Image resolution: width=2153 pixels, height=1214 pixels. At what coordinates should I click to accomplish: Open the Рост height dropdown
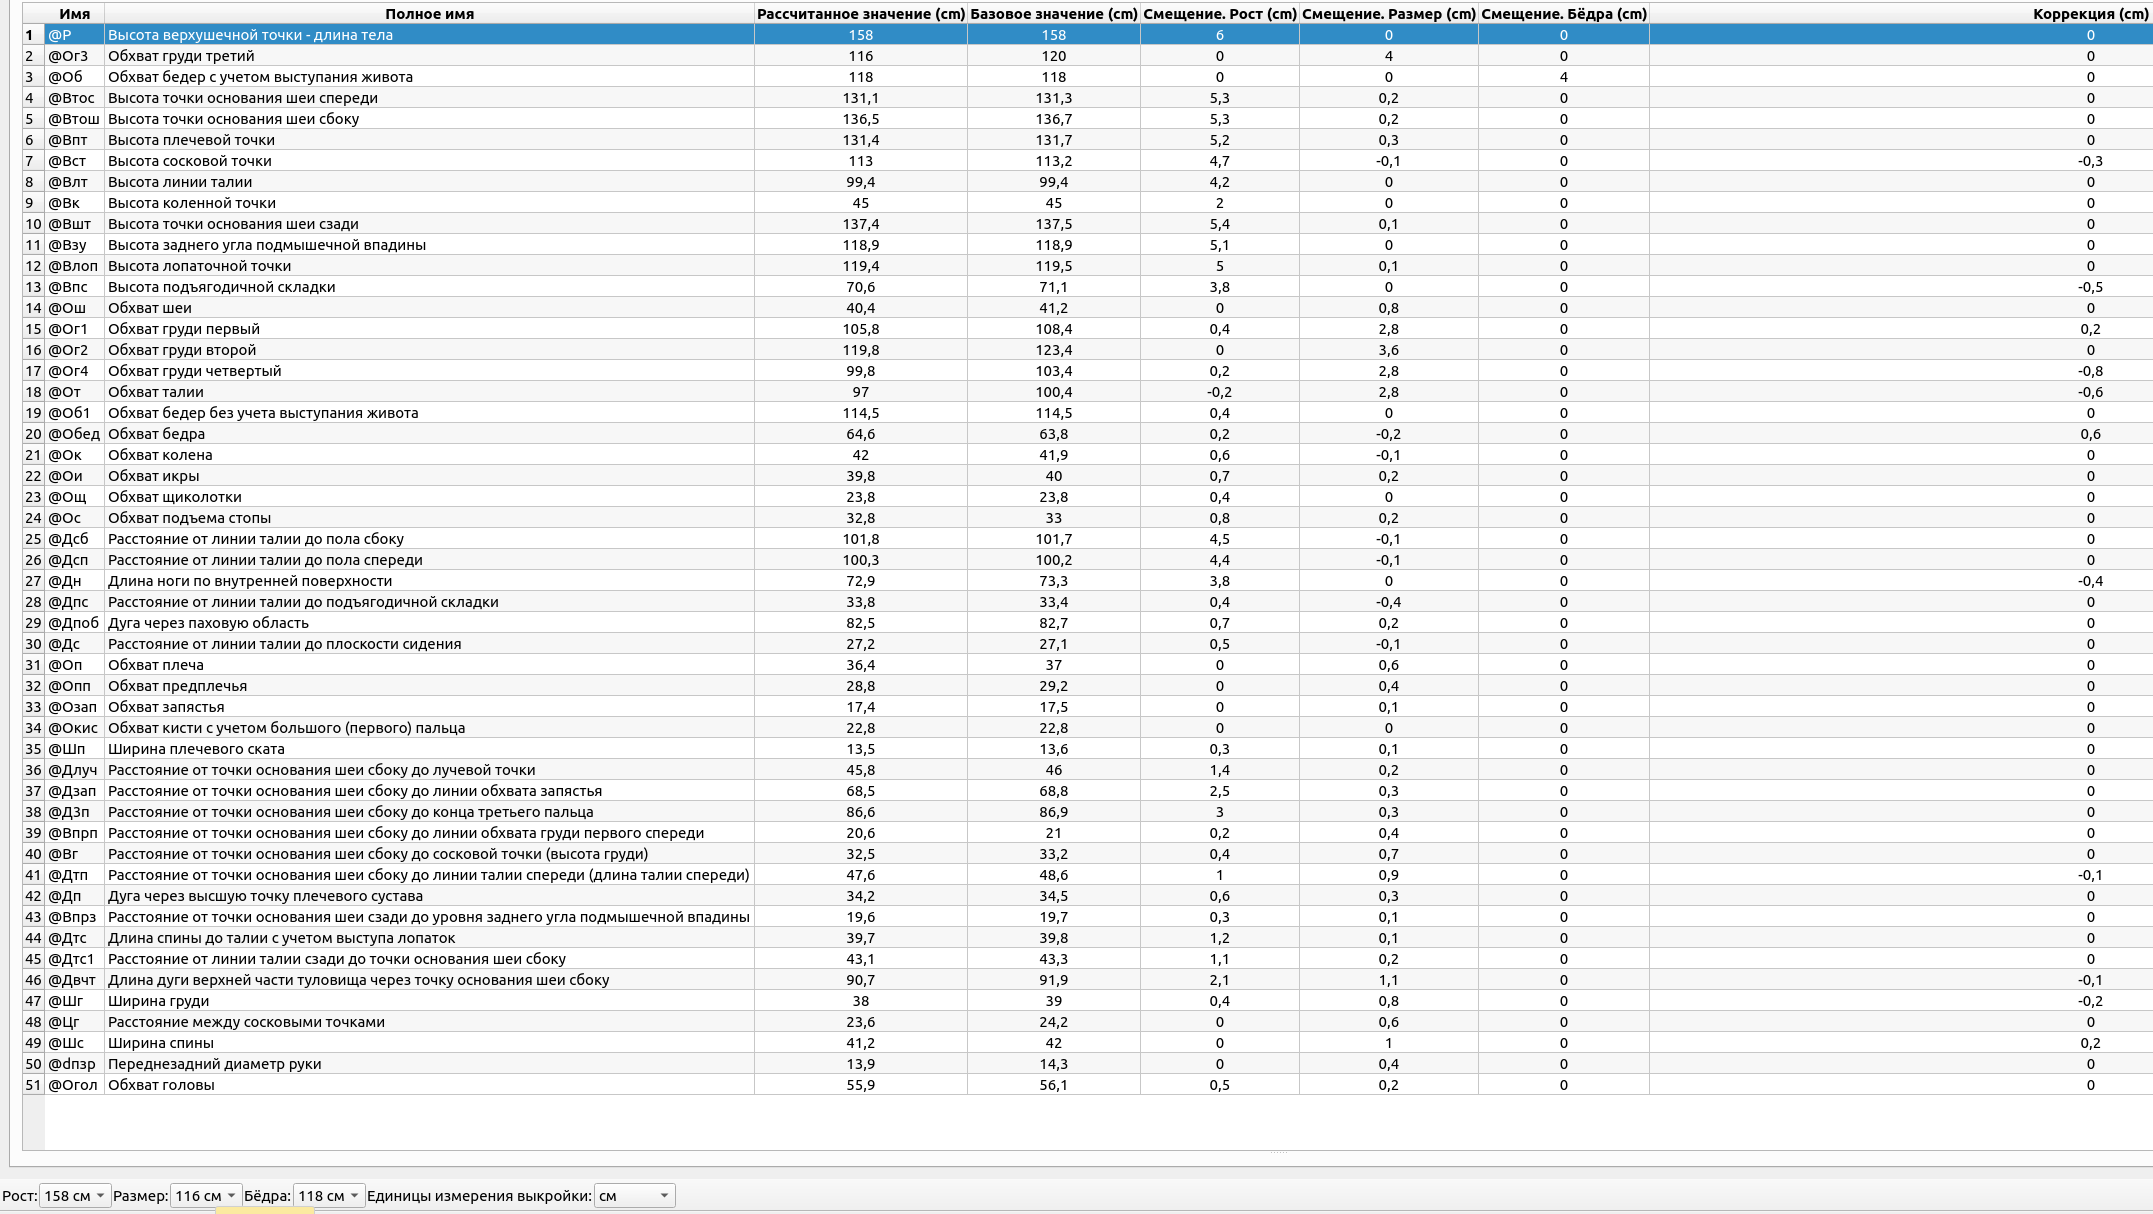(x=73, y=1196)
